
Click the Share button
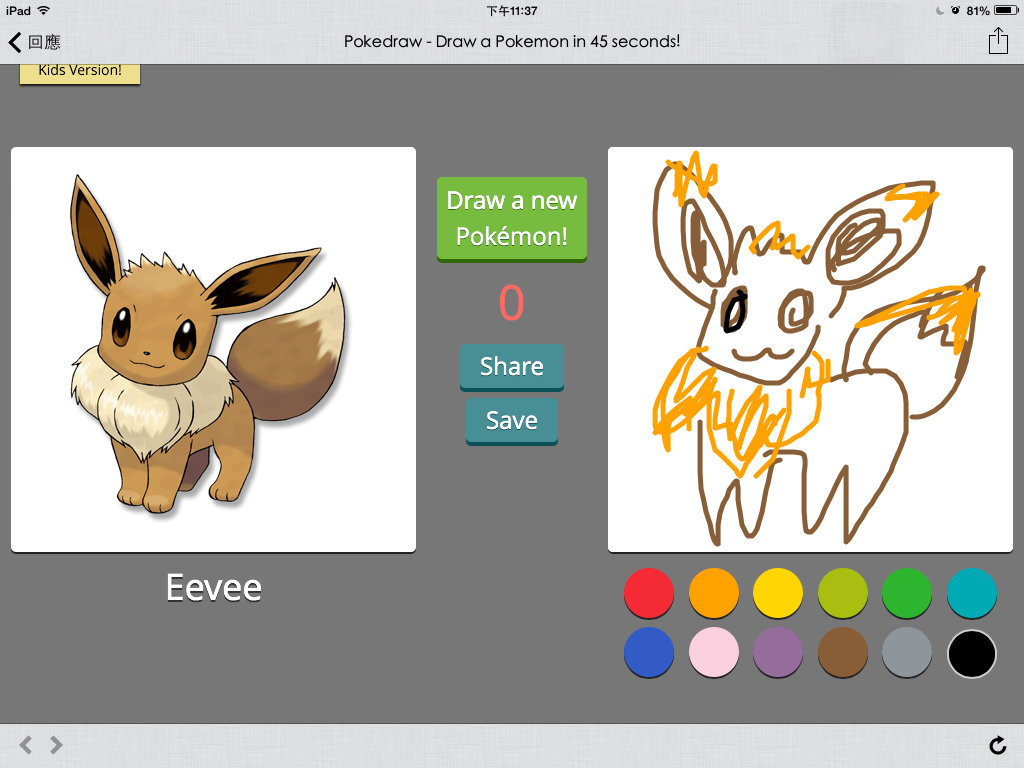coord(511,367)
